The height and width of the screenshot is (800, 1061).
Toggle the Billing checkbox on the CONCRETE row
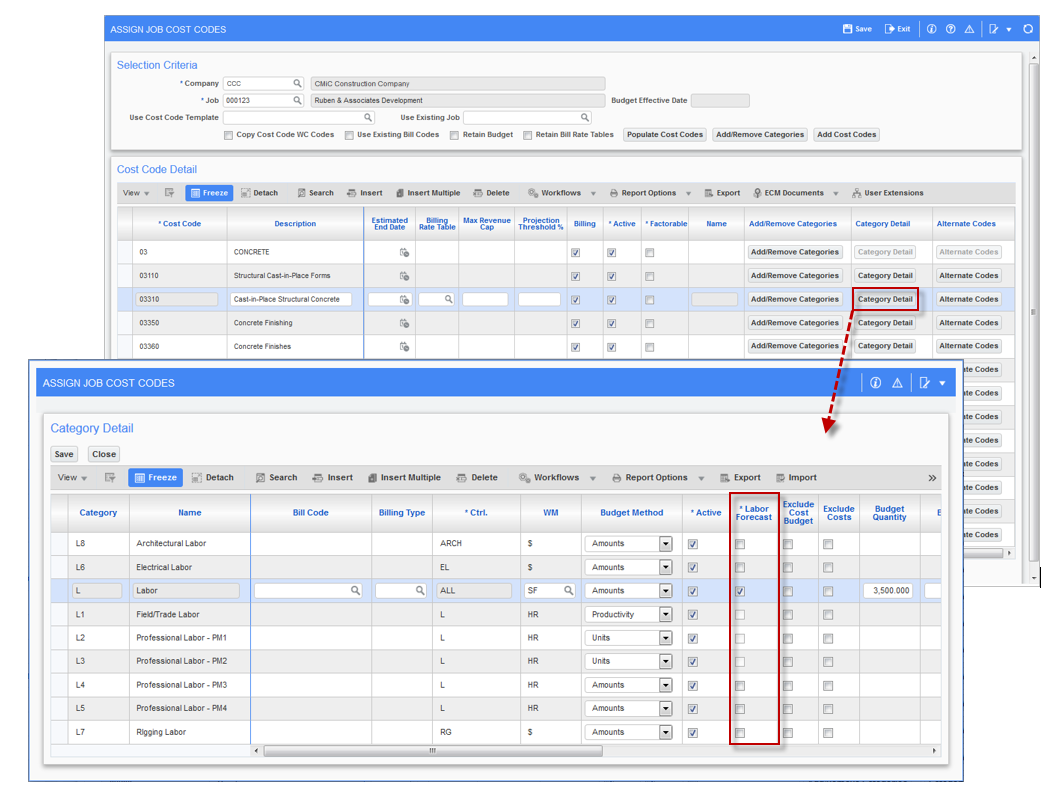576,252
